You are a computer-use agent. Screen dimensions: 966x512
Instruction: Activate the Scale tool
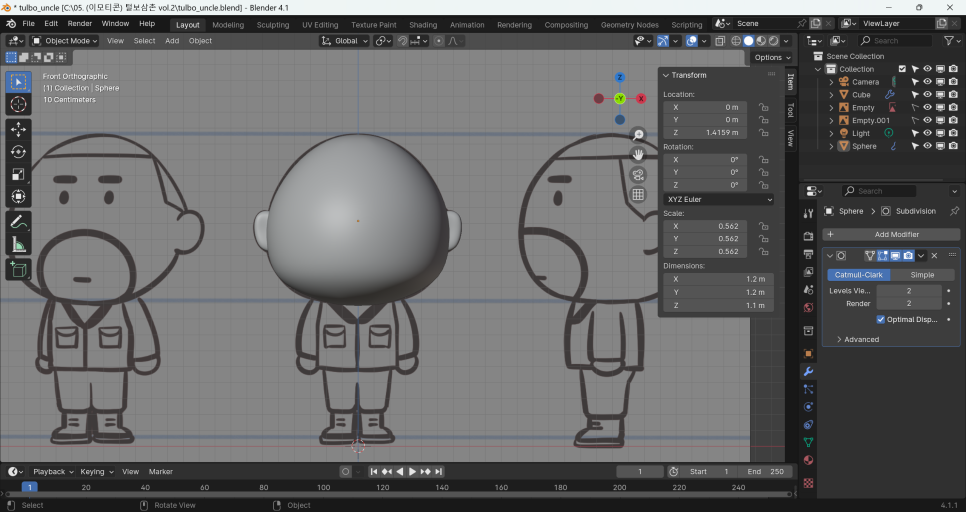pos(18,174)
